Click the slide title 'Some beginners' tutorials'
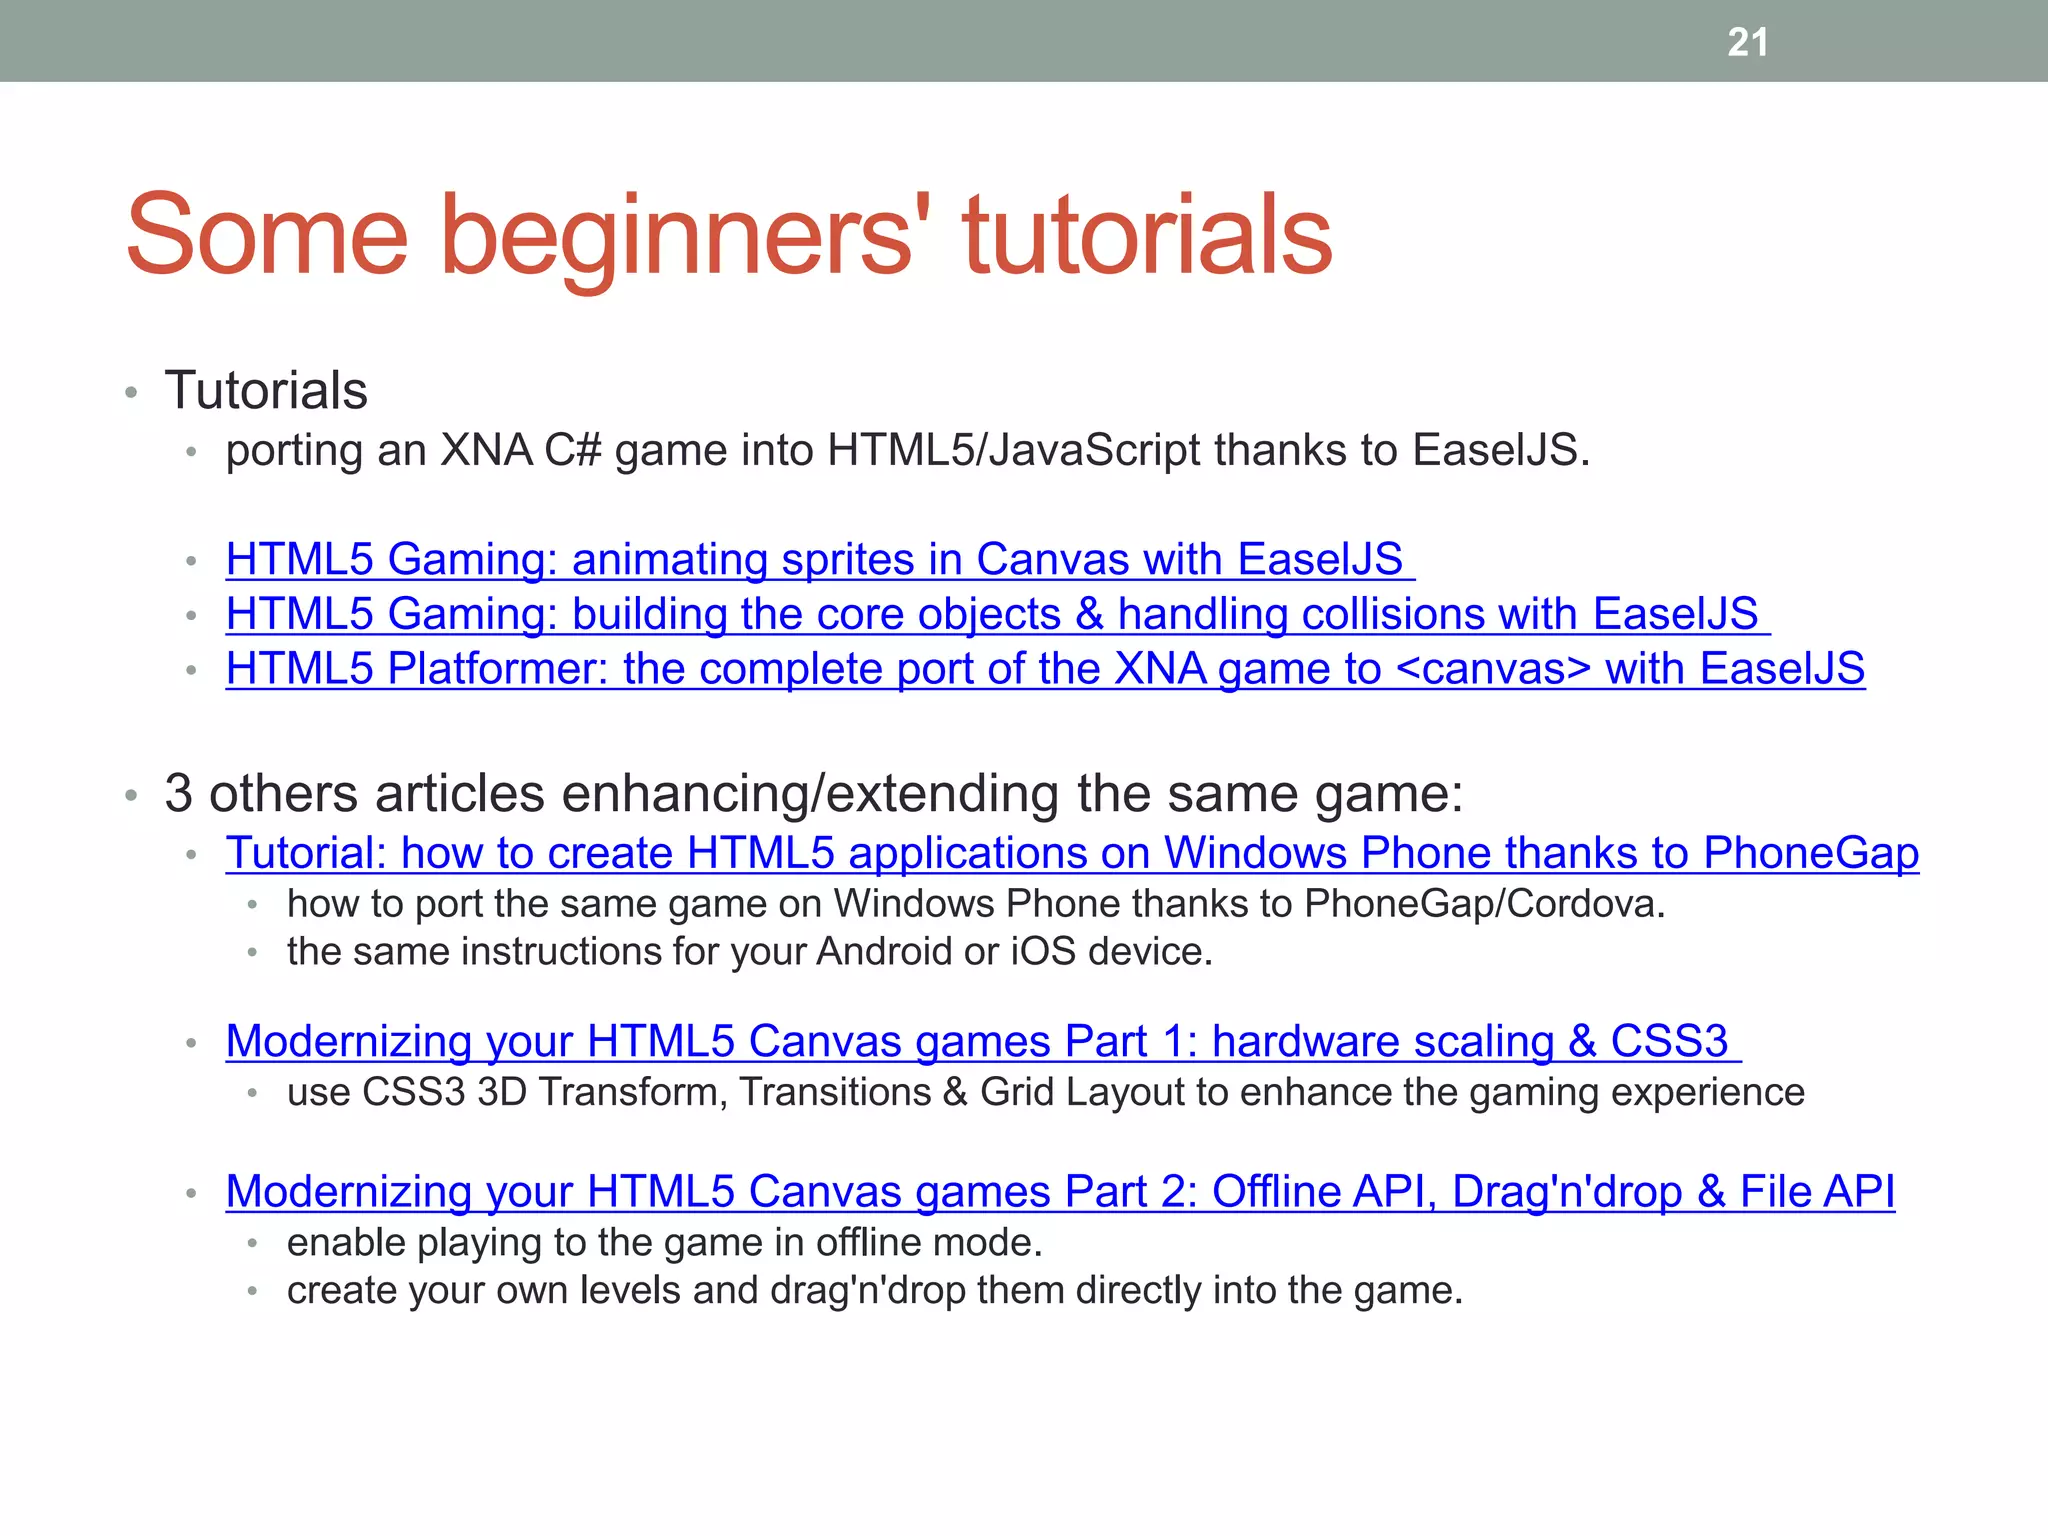 [x=728, y=235]
